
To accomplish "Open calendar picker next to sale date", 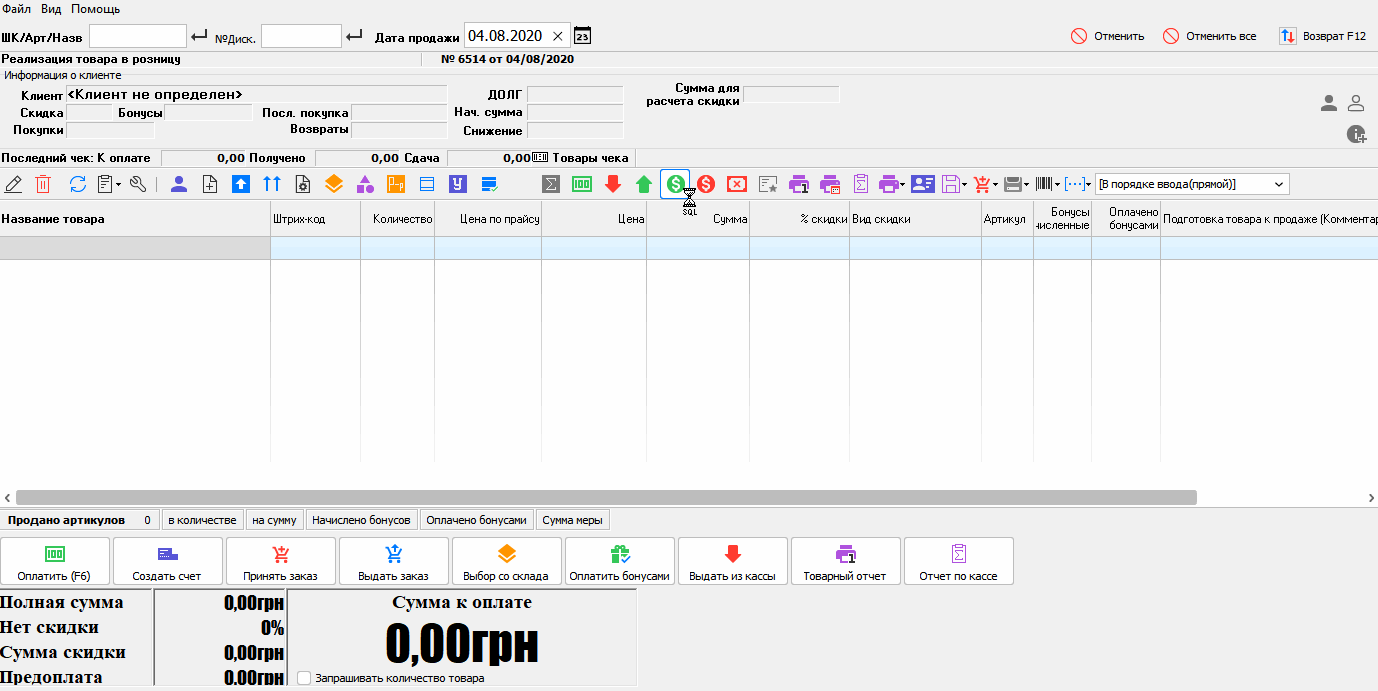I will pos(583,36).
